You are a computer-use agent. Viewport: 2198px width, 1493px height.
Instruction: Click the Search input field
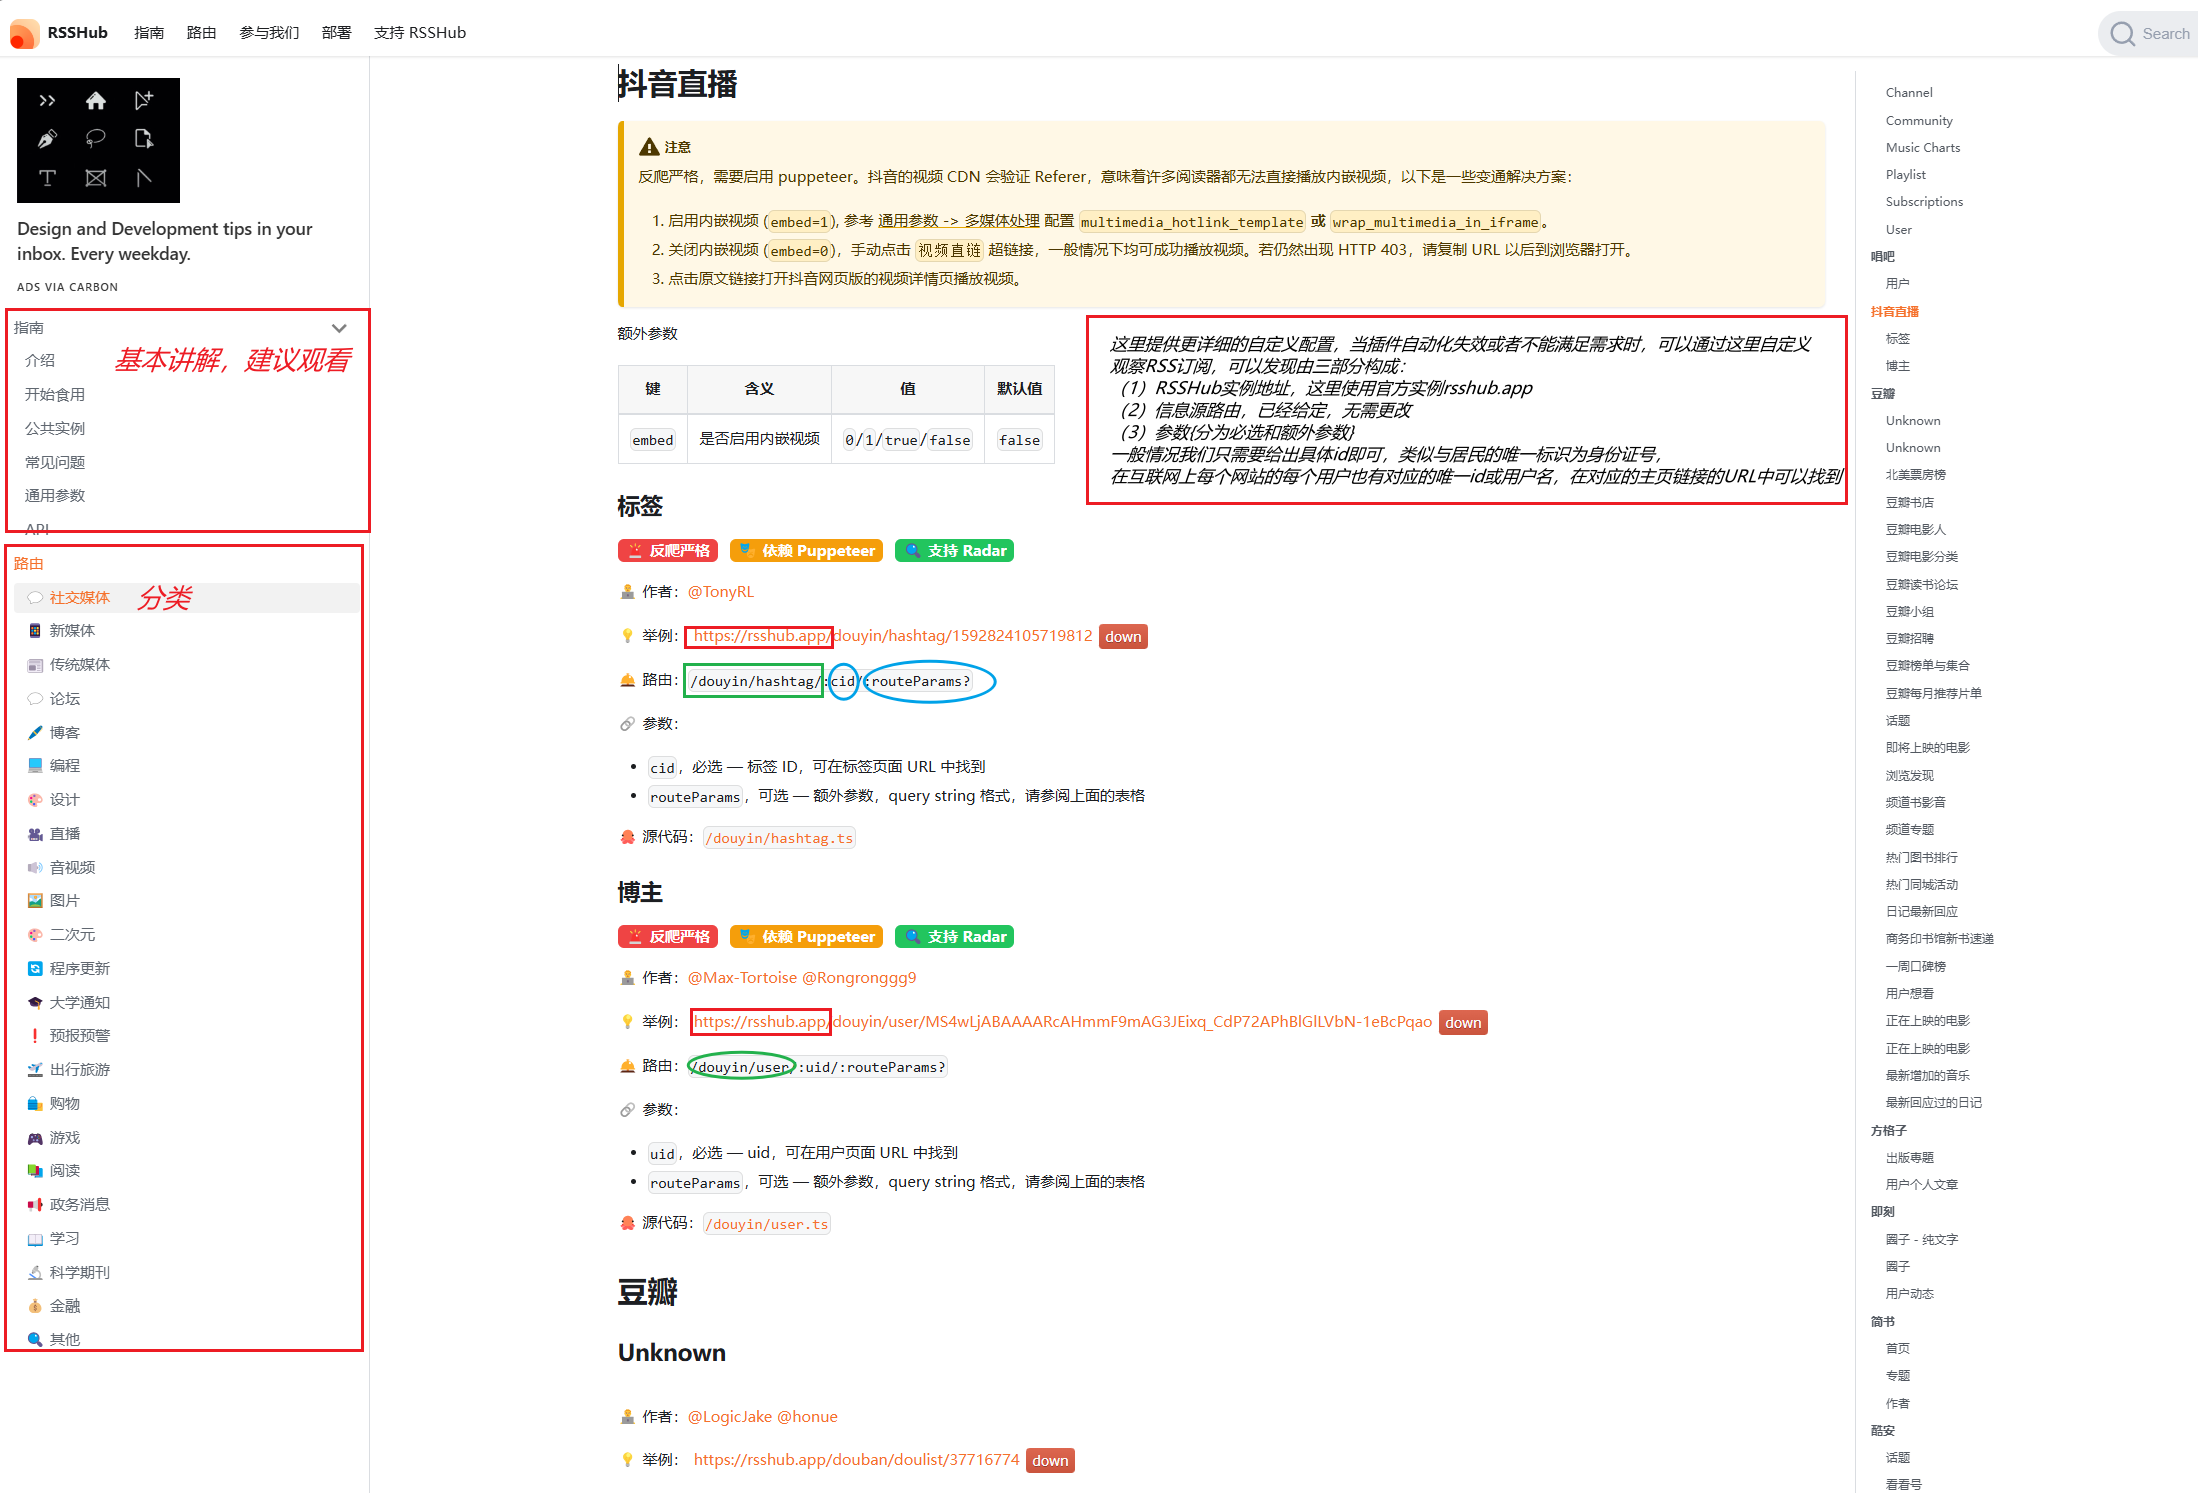coord(2165,34)
